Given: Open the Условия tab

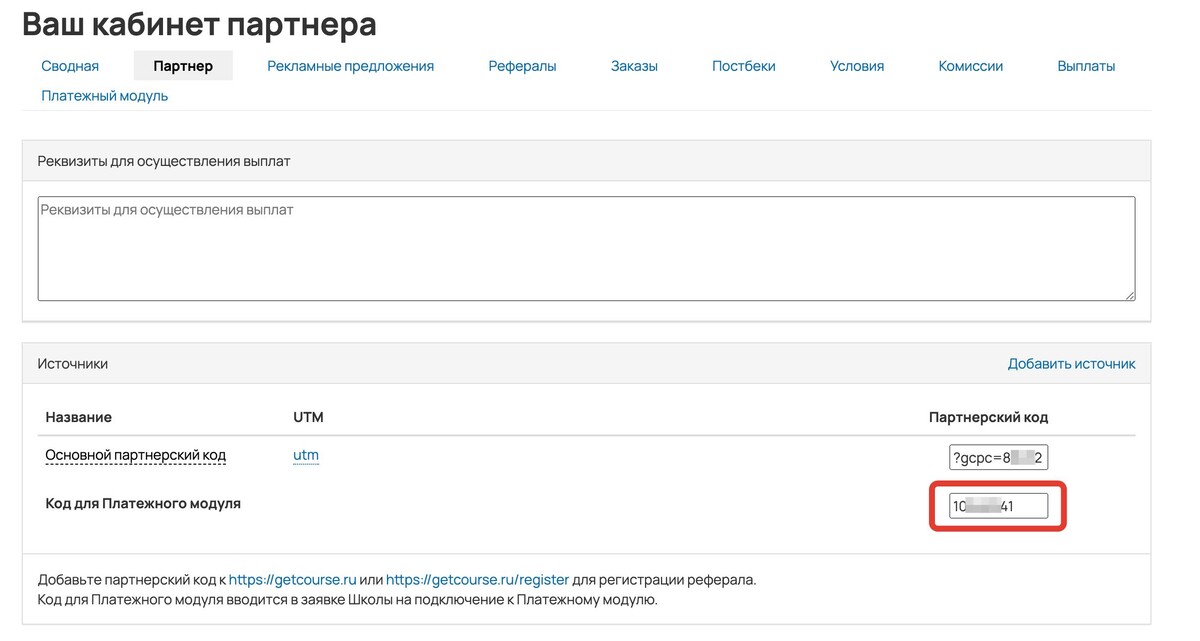Looking at the screenshot, I should (857, 66).
